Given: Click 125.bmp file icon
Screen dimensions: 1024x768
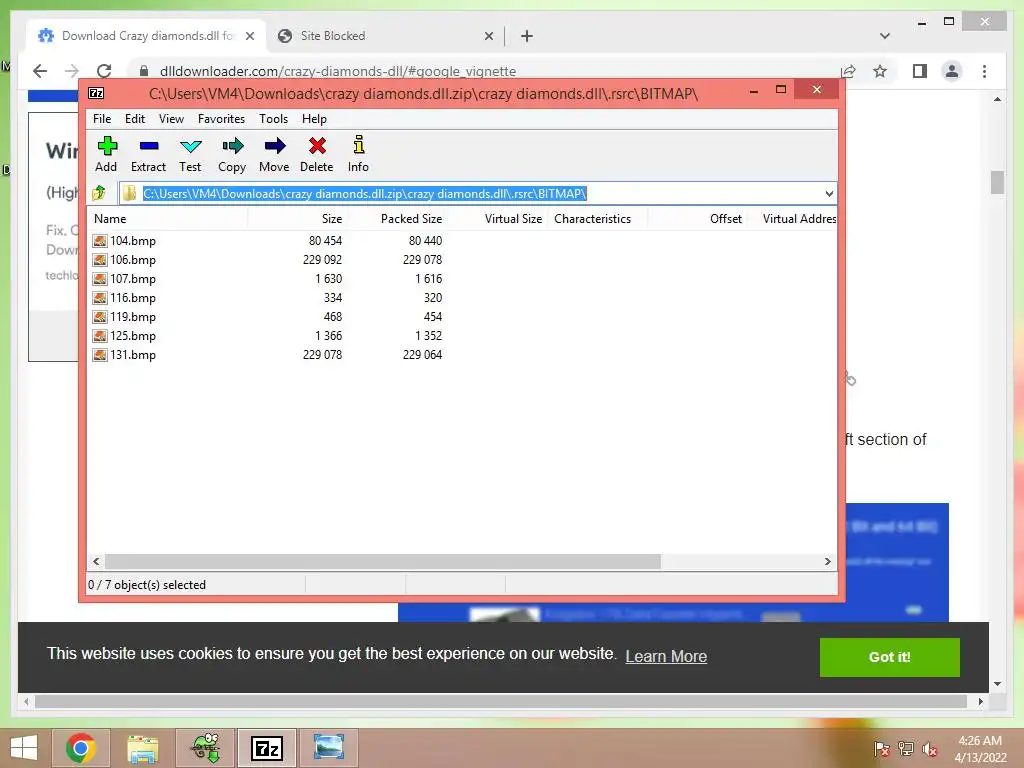Looking at the screenshot, I should [99, 336].
